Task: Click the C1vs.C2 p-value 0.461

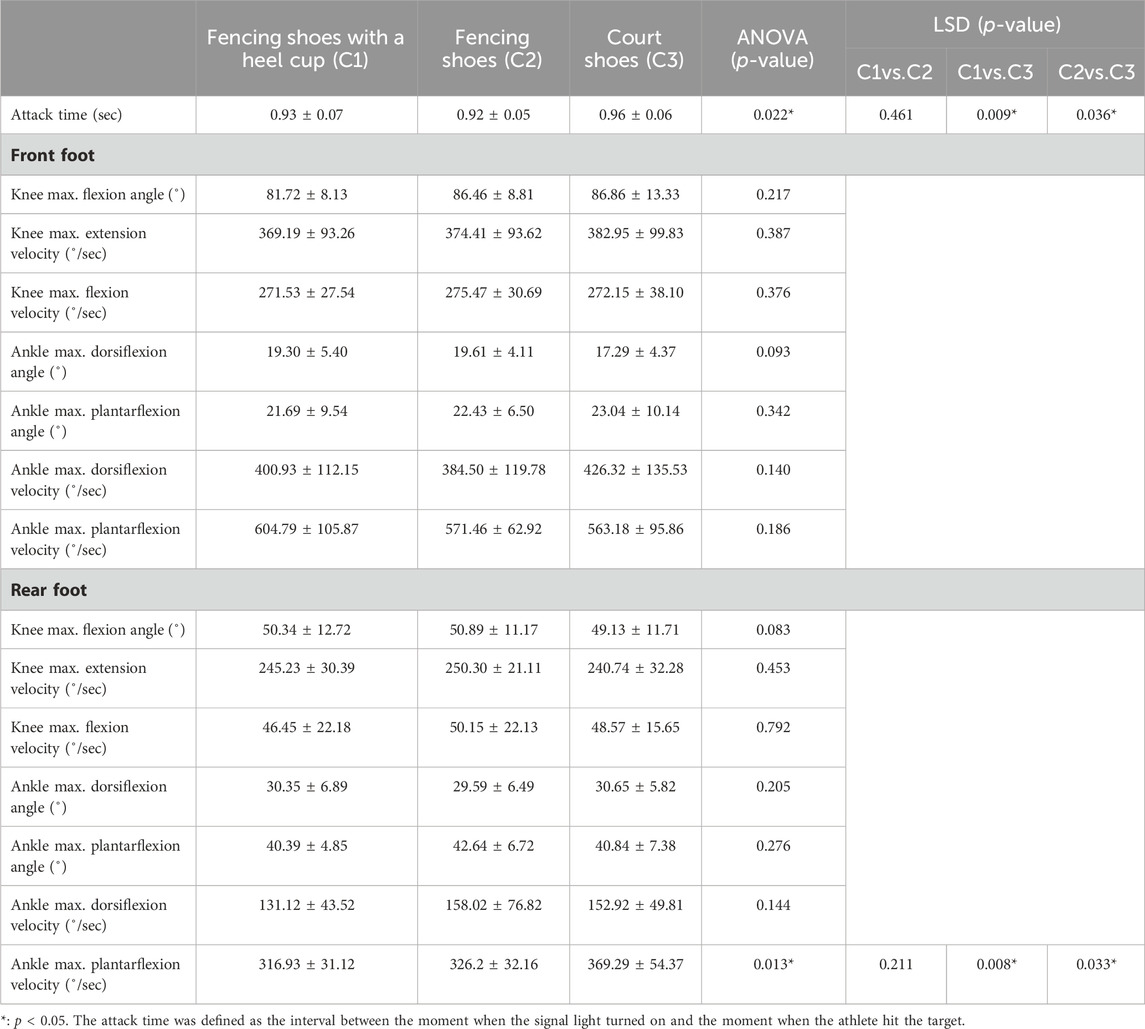Action: [x=896, y=115]
